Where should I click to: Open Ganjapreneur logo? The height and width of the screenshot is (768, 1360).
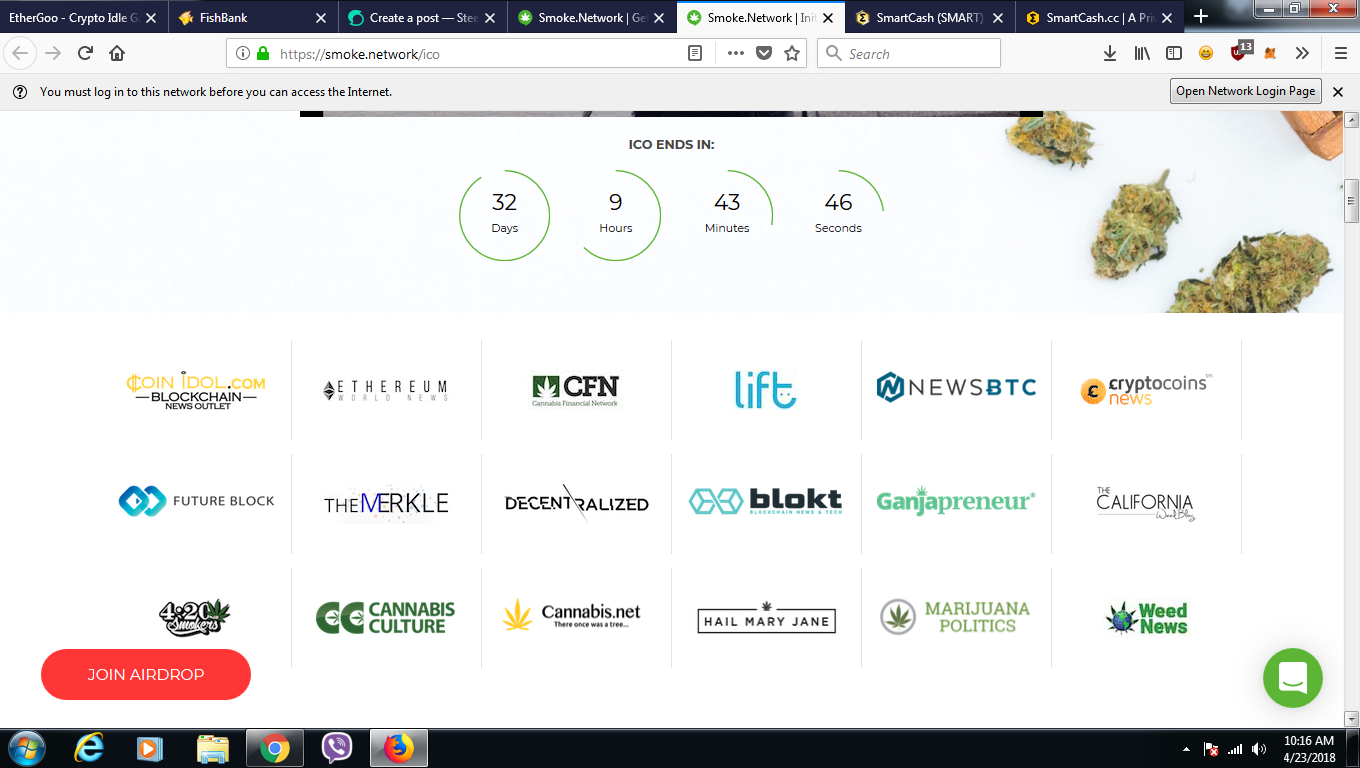pos(956,500)
